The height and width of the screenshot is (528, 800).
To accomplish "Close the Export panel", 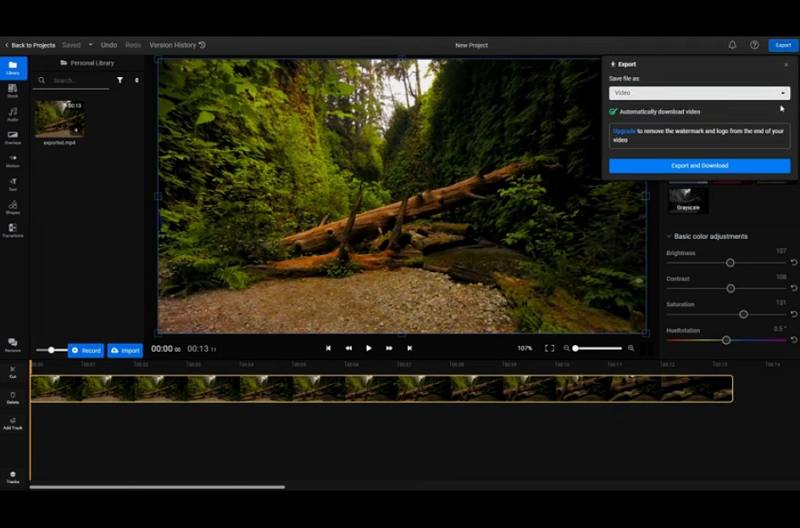I will point(786,65).
